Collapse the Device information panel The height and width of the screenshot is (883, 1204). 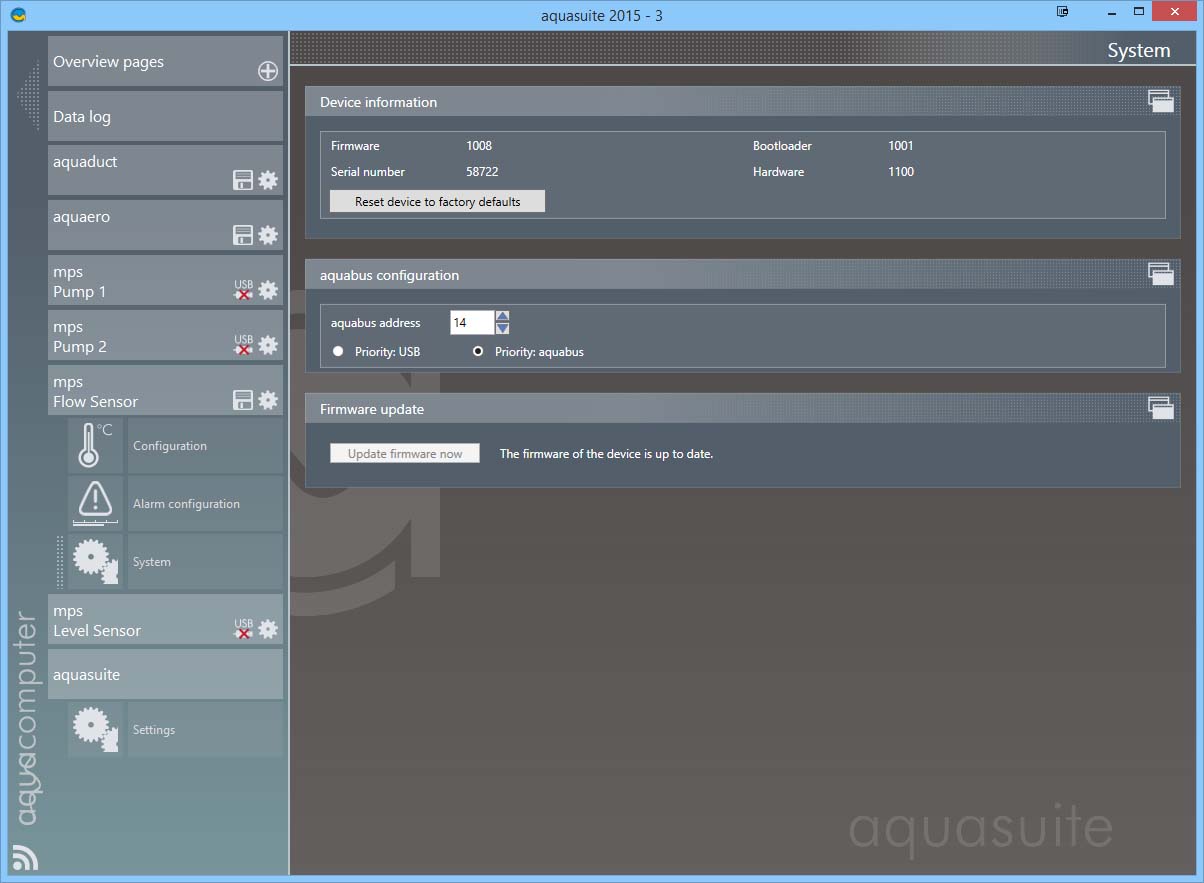1159,100
